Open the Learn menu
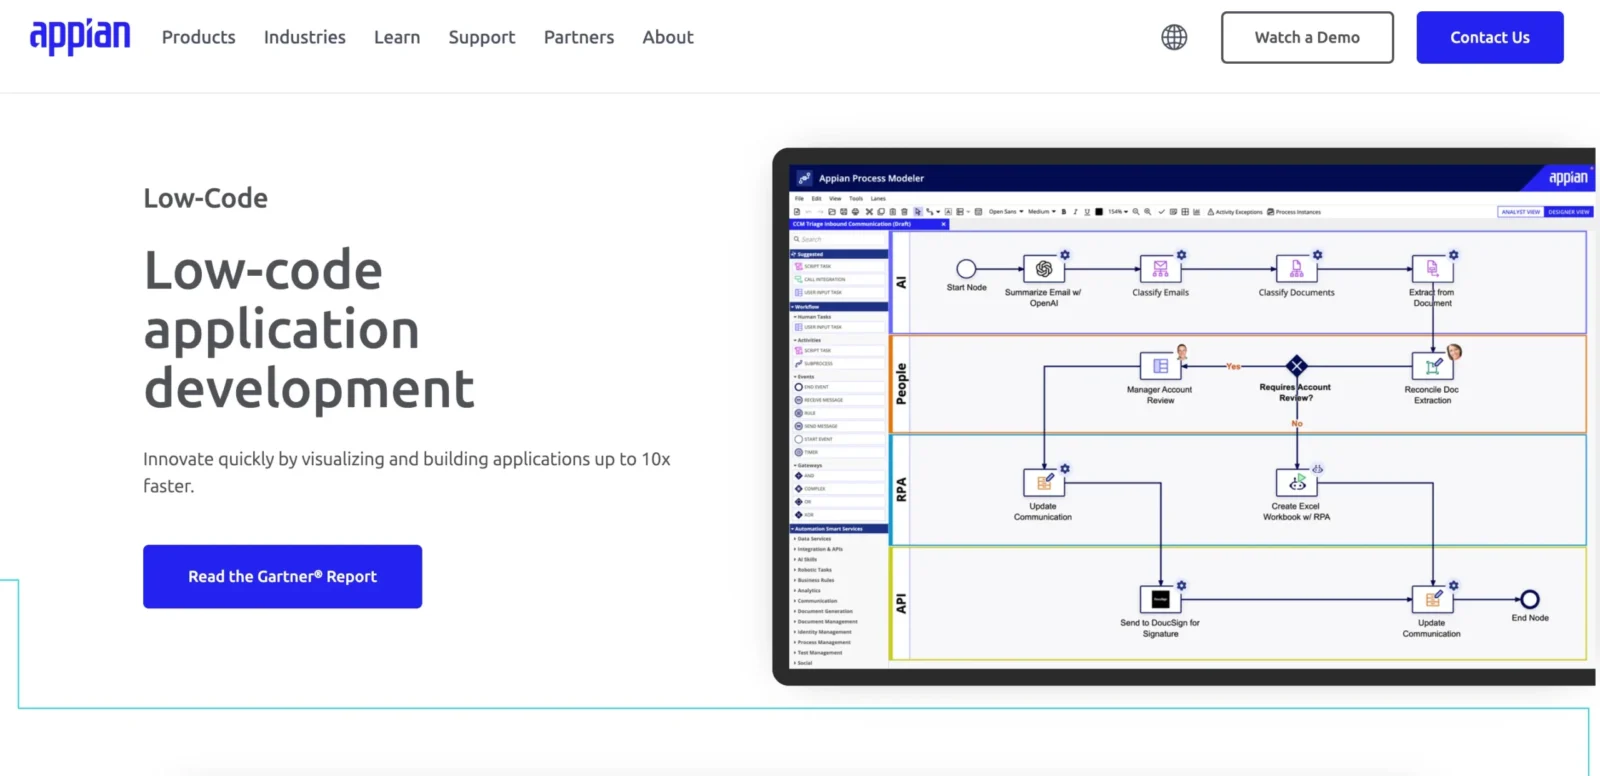The image size is (1600, 776). coord(397,37)
